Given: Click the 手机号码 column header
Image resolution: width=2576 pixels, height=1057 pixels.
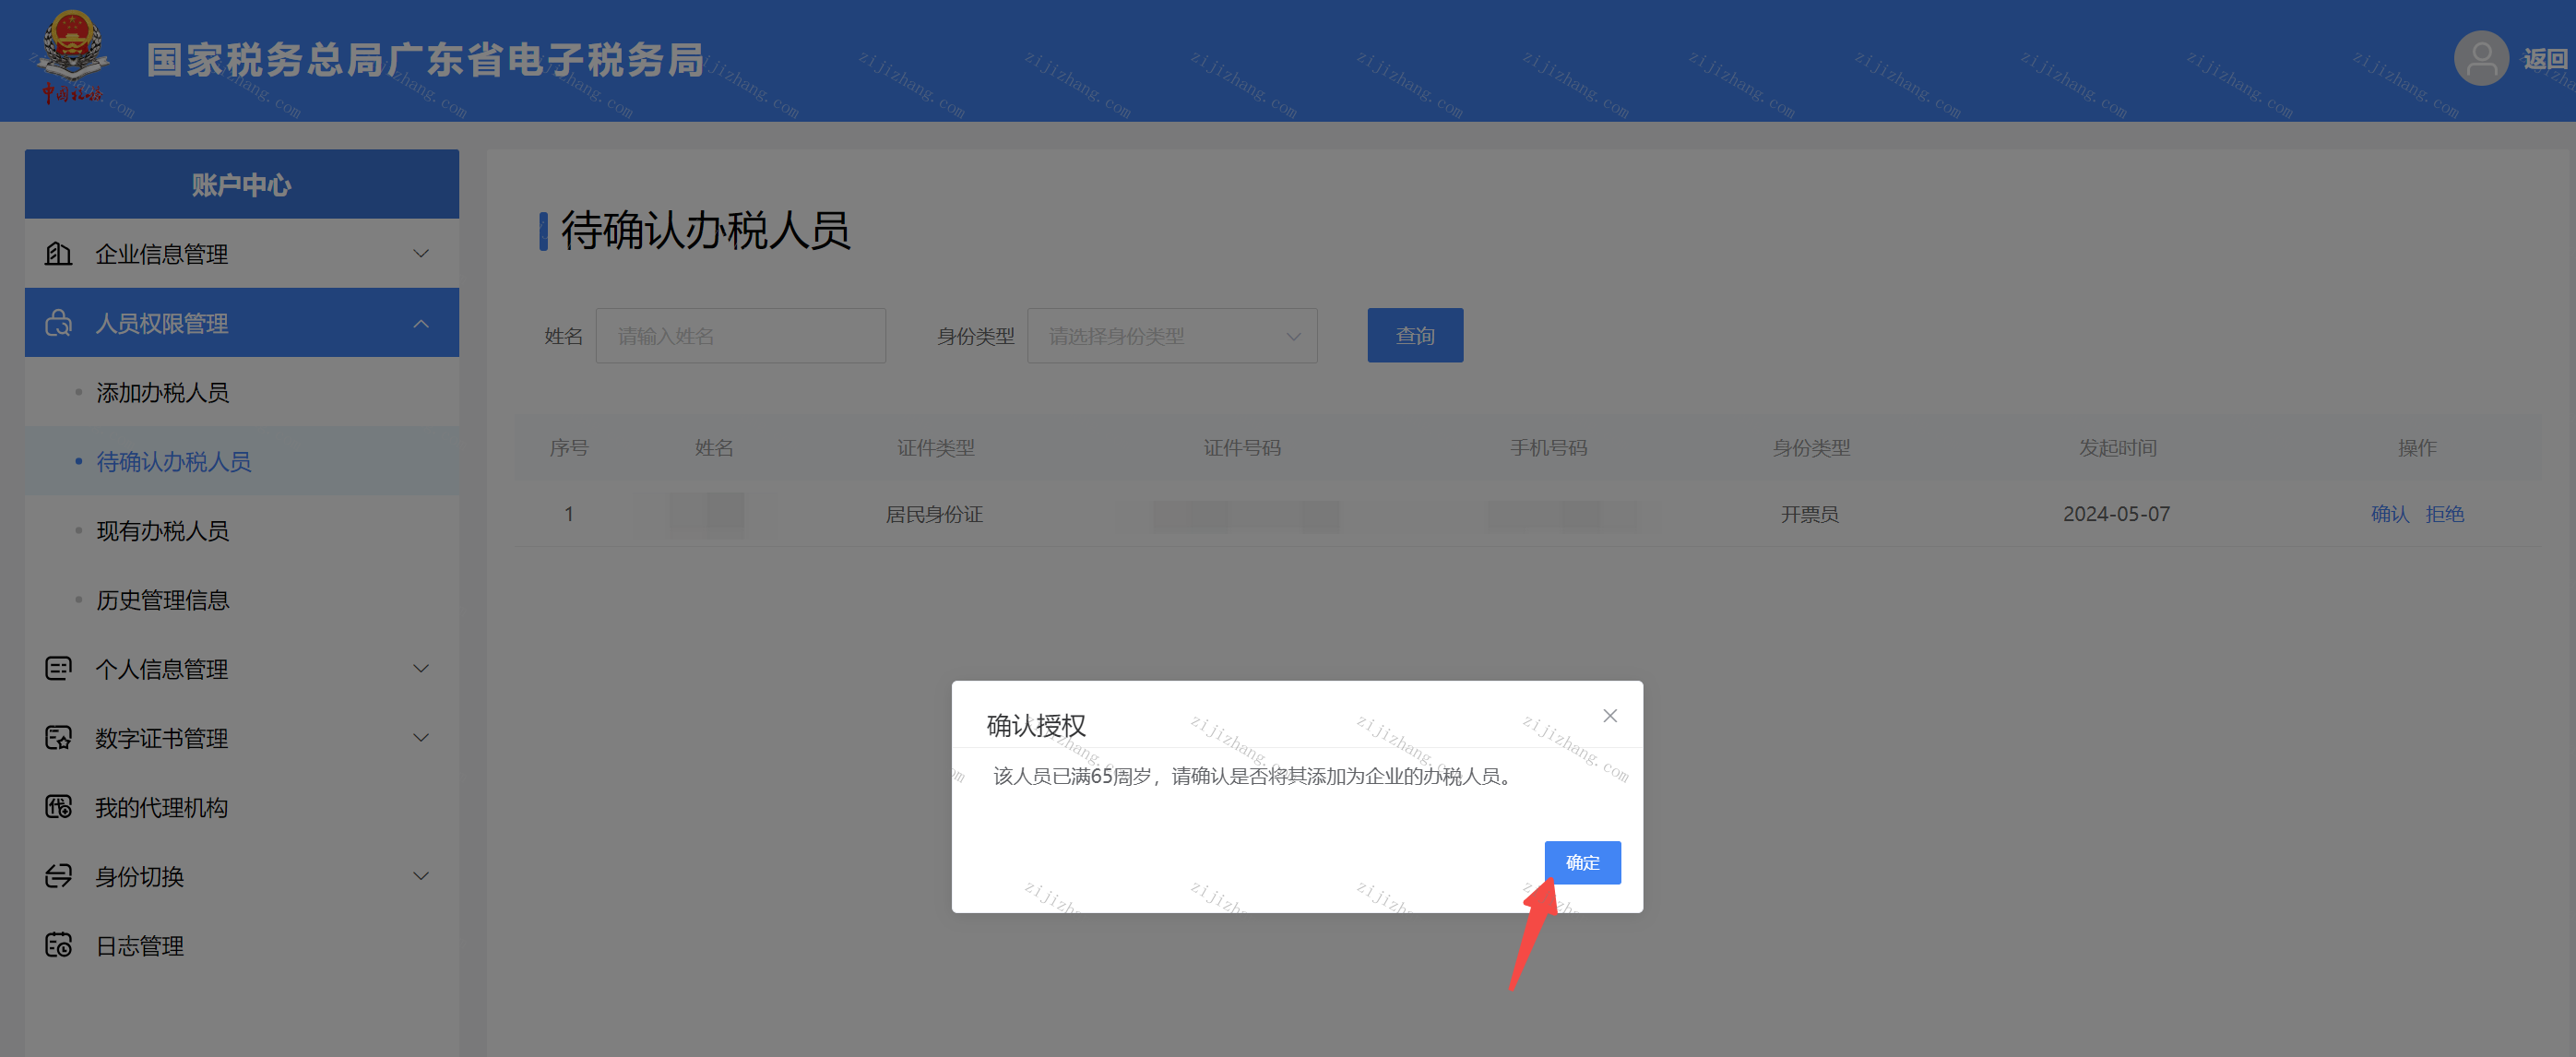Looking at the screenshot, I should point(1549,448).
